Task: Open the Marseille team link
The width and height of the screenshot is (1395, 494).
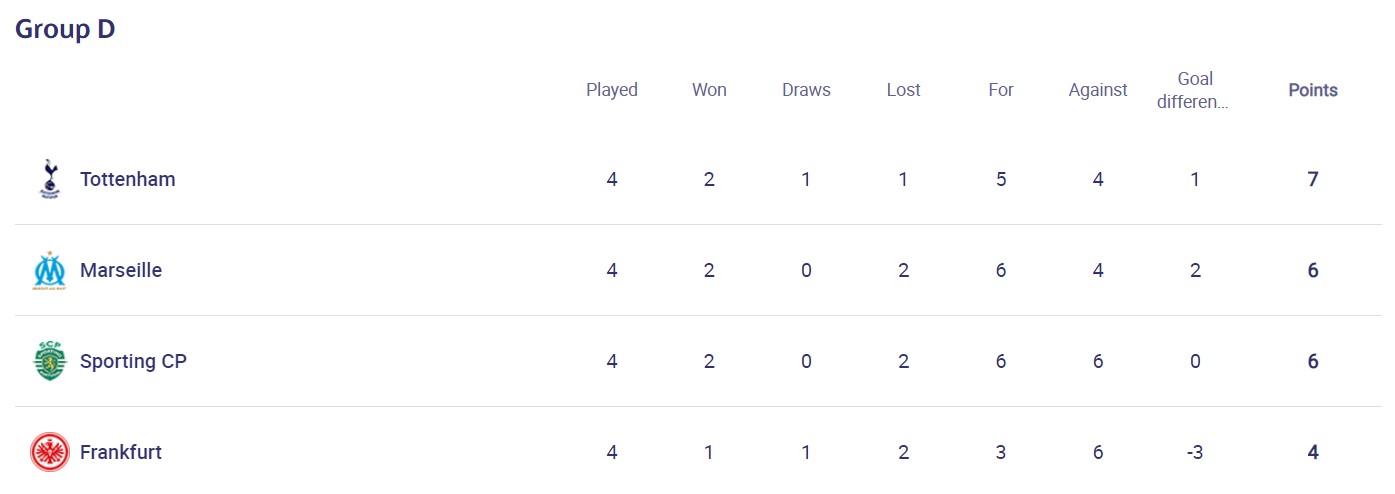Action: click(120, 271)
